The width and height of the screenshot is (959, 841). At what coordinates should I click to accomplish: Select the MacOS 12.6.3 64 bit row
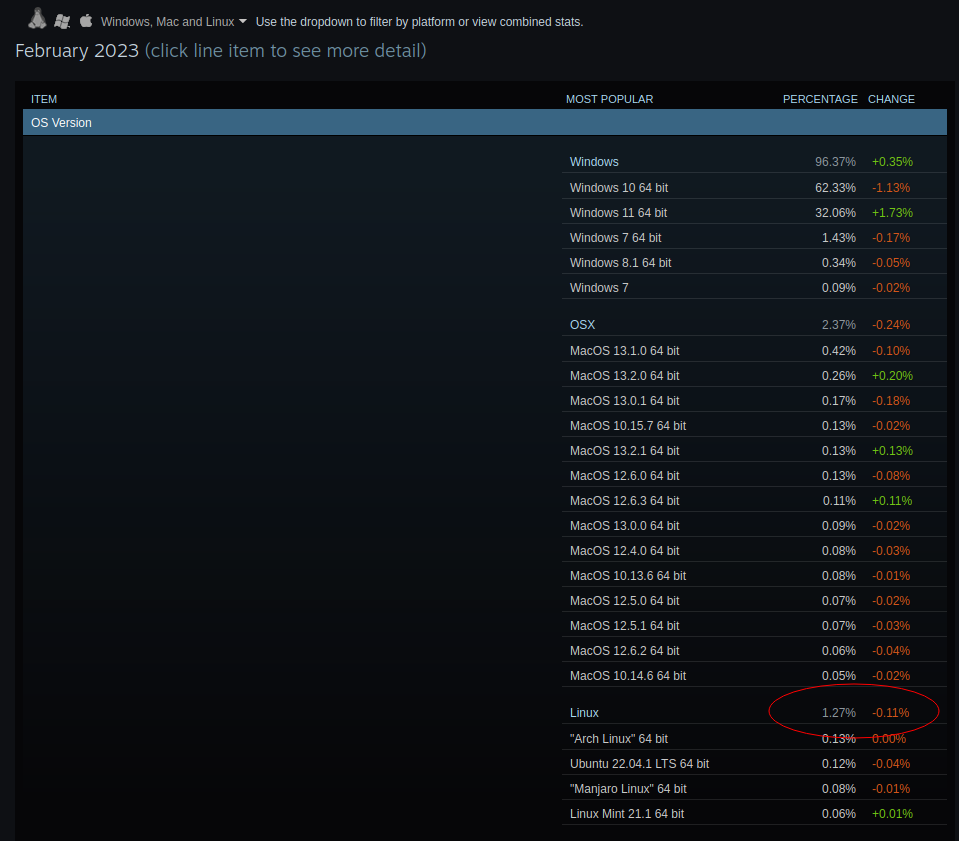754,500
